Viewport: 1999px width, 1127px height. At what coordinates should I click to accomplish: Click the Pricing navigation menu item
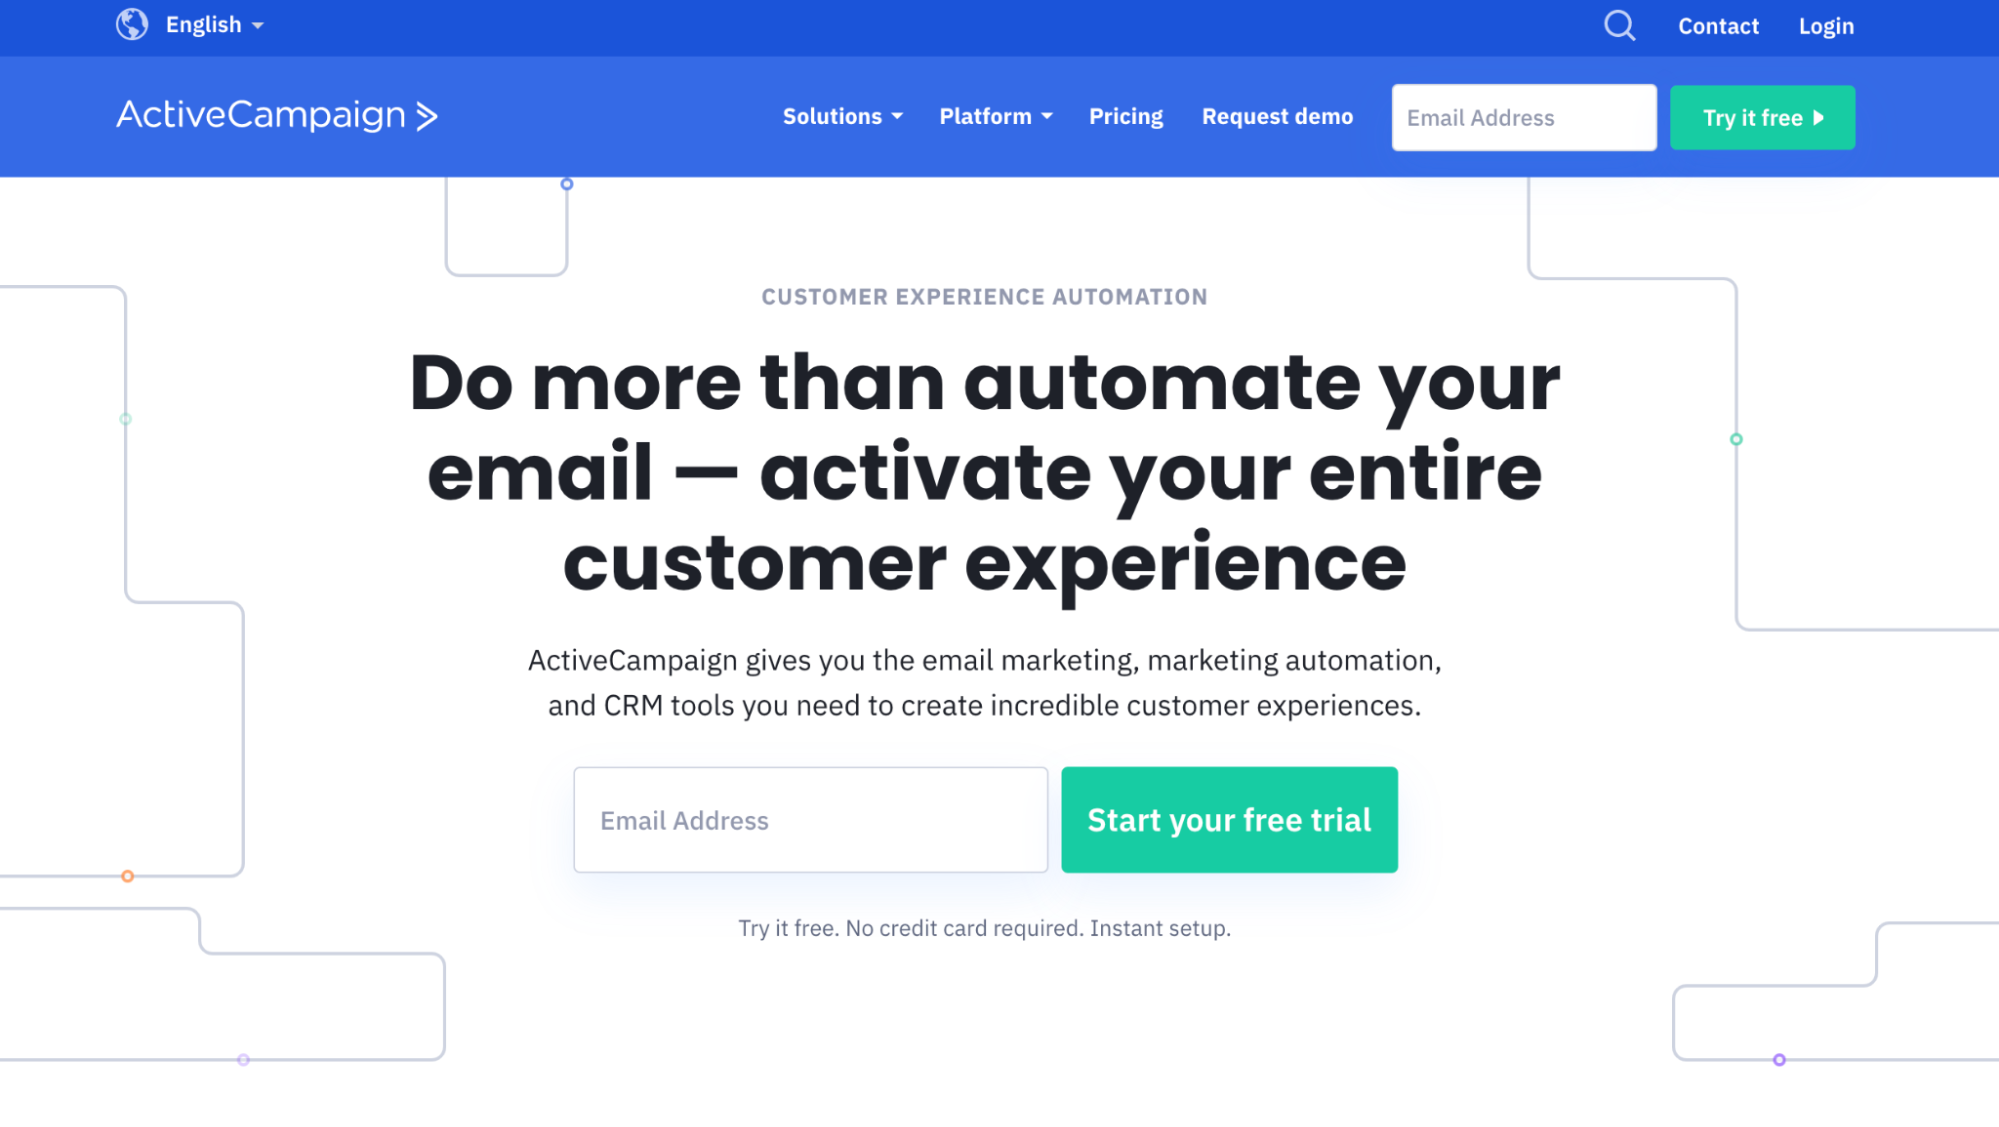pos(1126,115)
